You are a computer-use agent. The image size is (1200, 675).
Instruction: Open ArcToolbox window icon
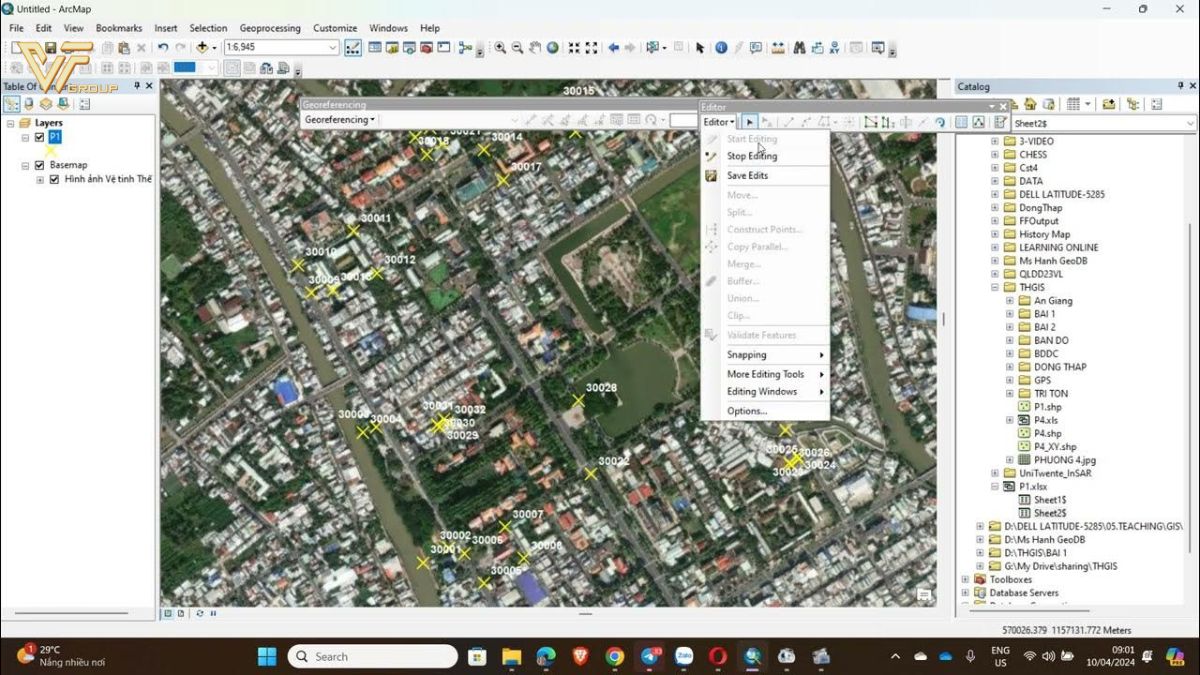426,47
